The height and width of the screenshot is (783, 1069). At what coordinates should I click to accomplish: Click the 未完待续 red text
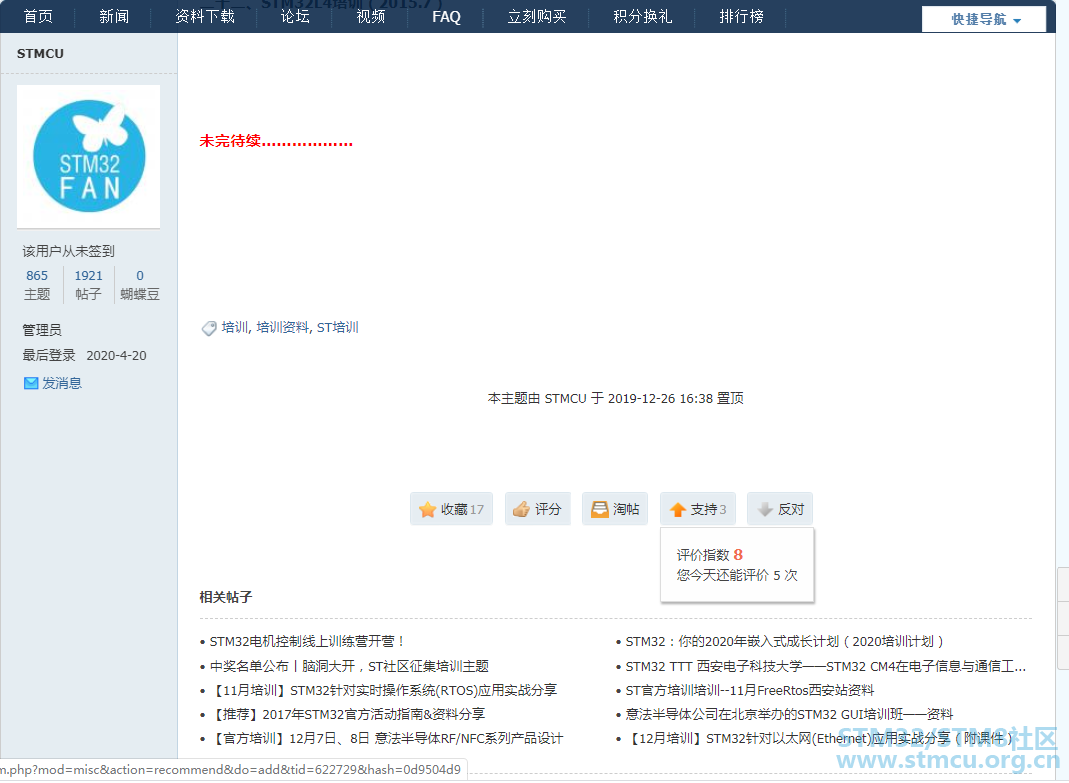(x=275, y=141)
